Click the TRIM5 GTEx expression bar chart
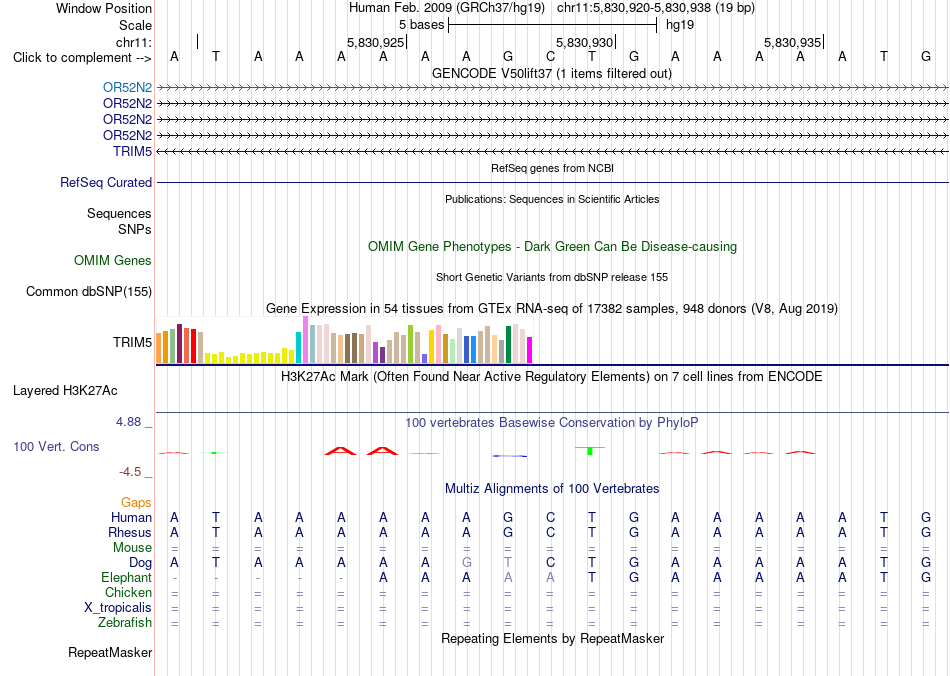This screenshot has width=950, height=676. (344, 340)
